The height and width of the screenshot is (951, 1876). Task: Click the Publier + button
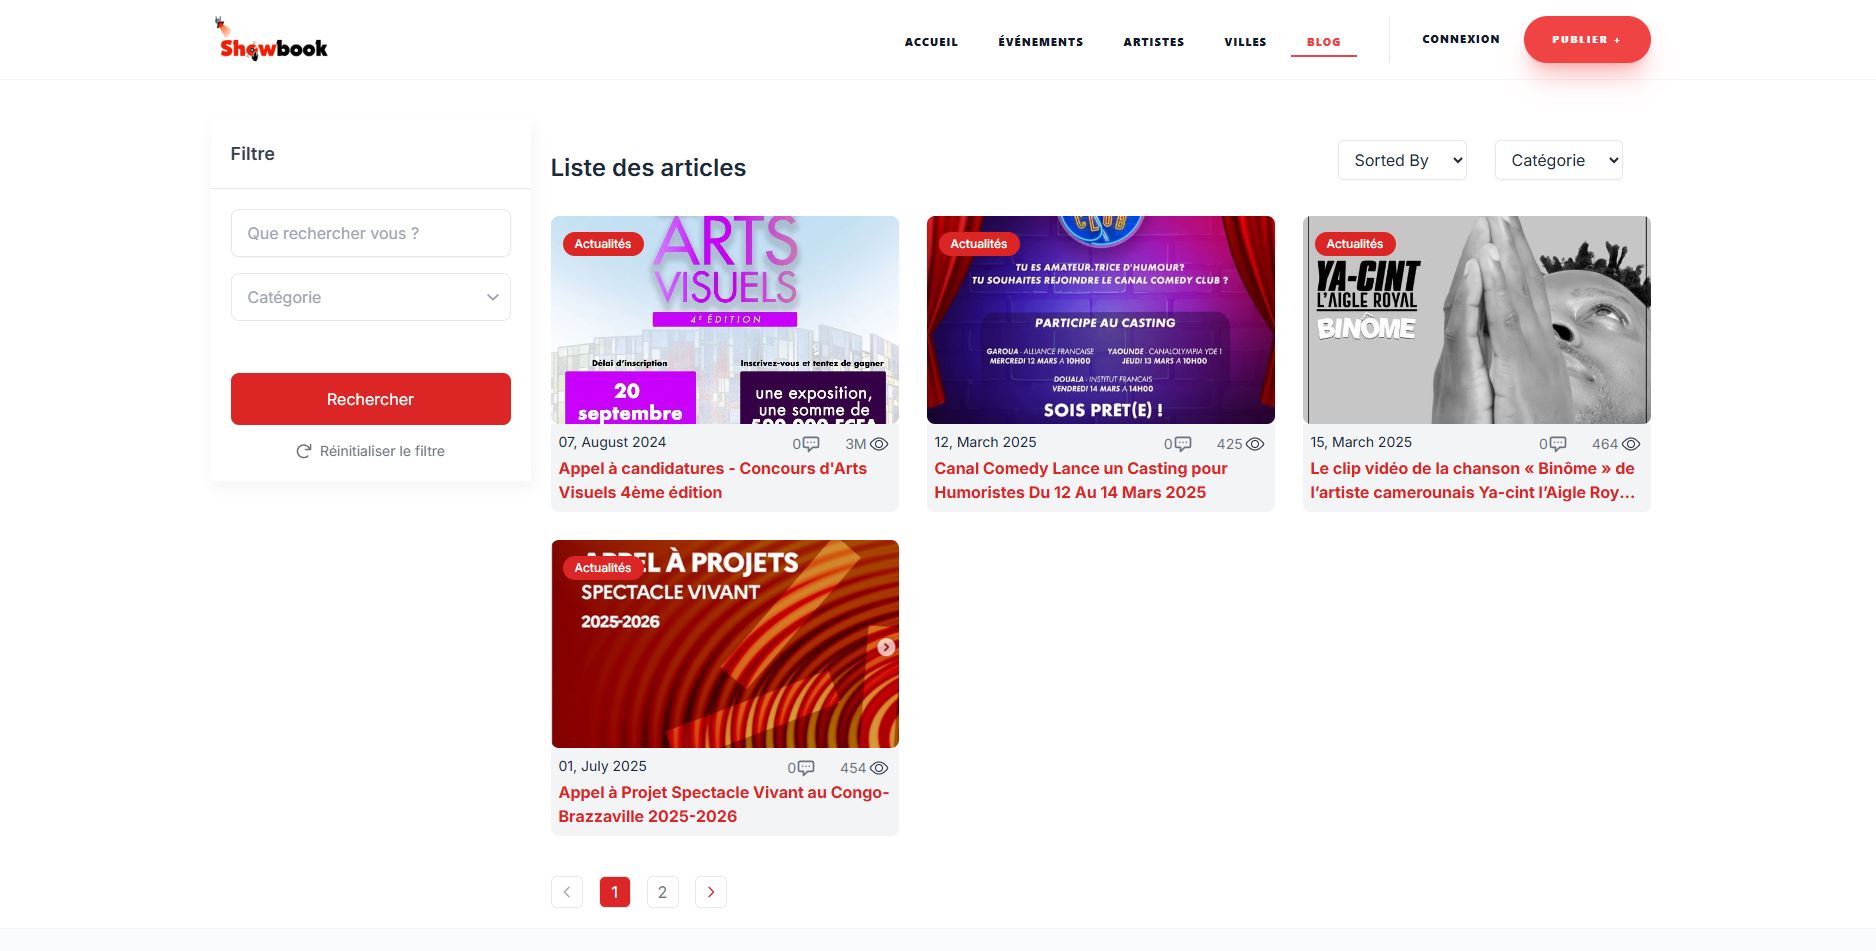coord(1587,40)
